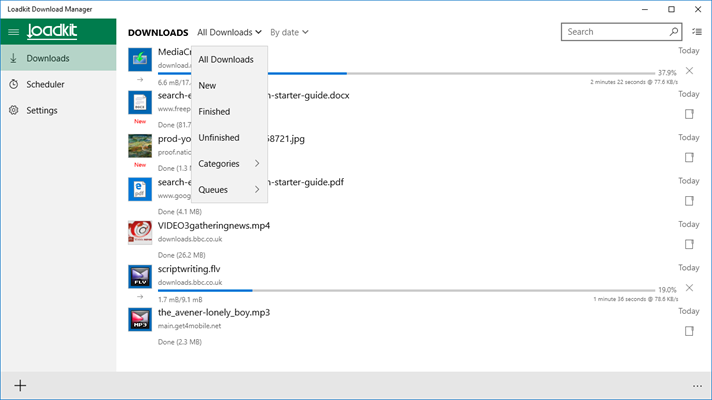Expand the Queues submenu
This screenshot has width=712, height=400.
coord(229,190)
